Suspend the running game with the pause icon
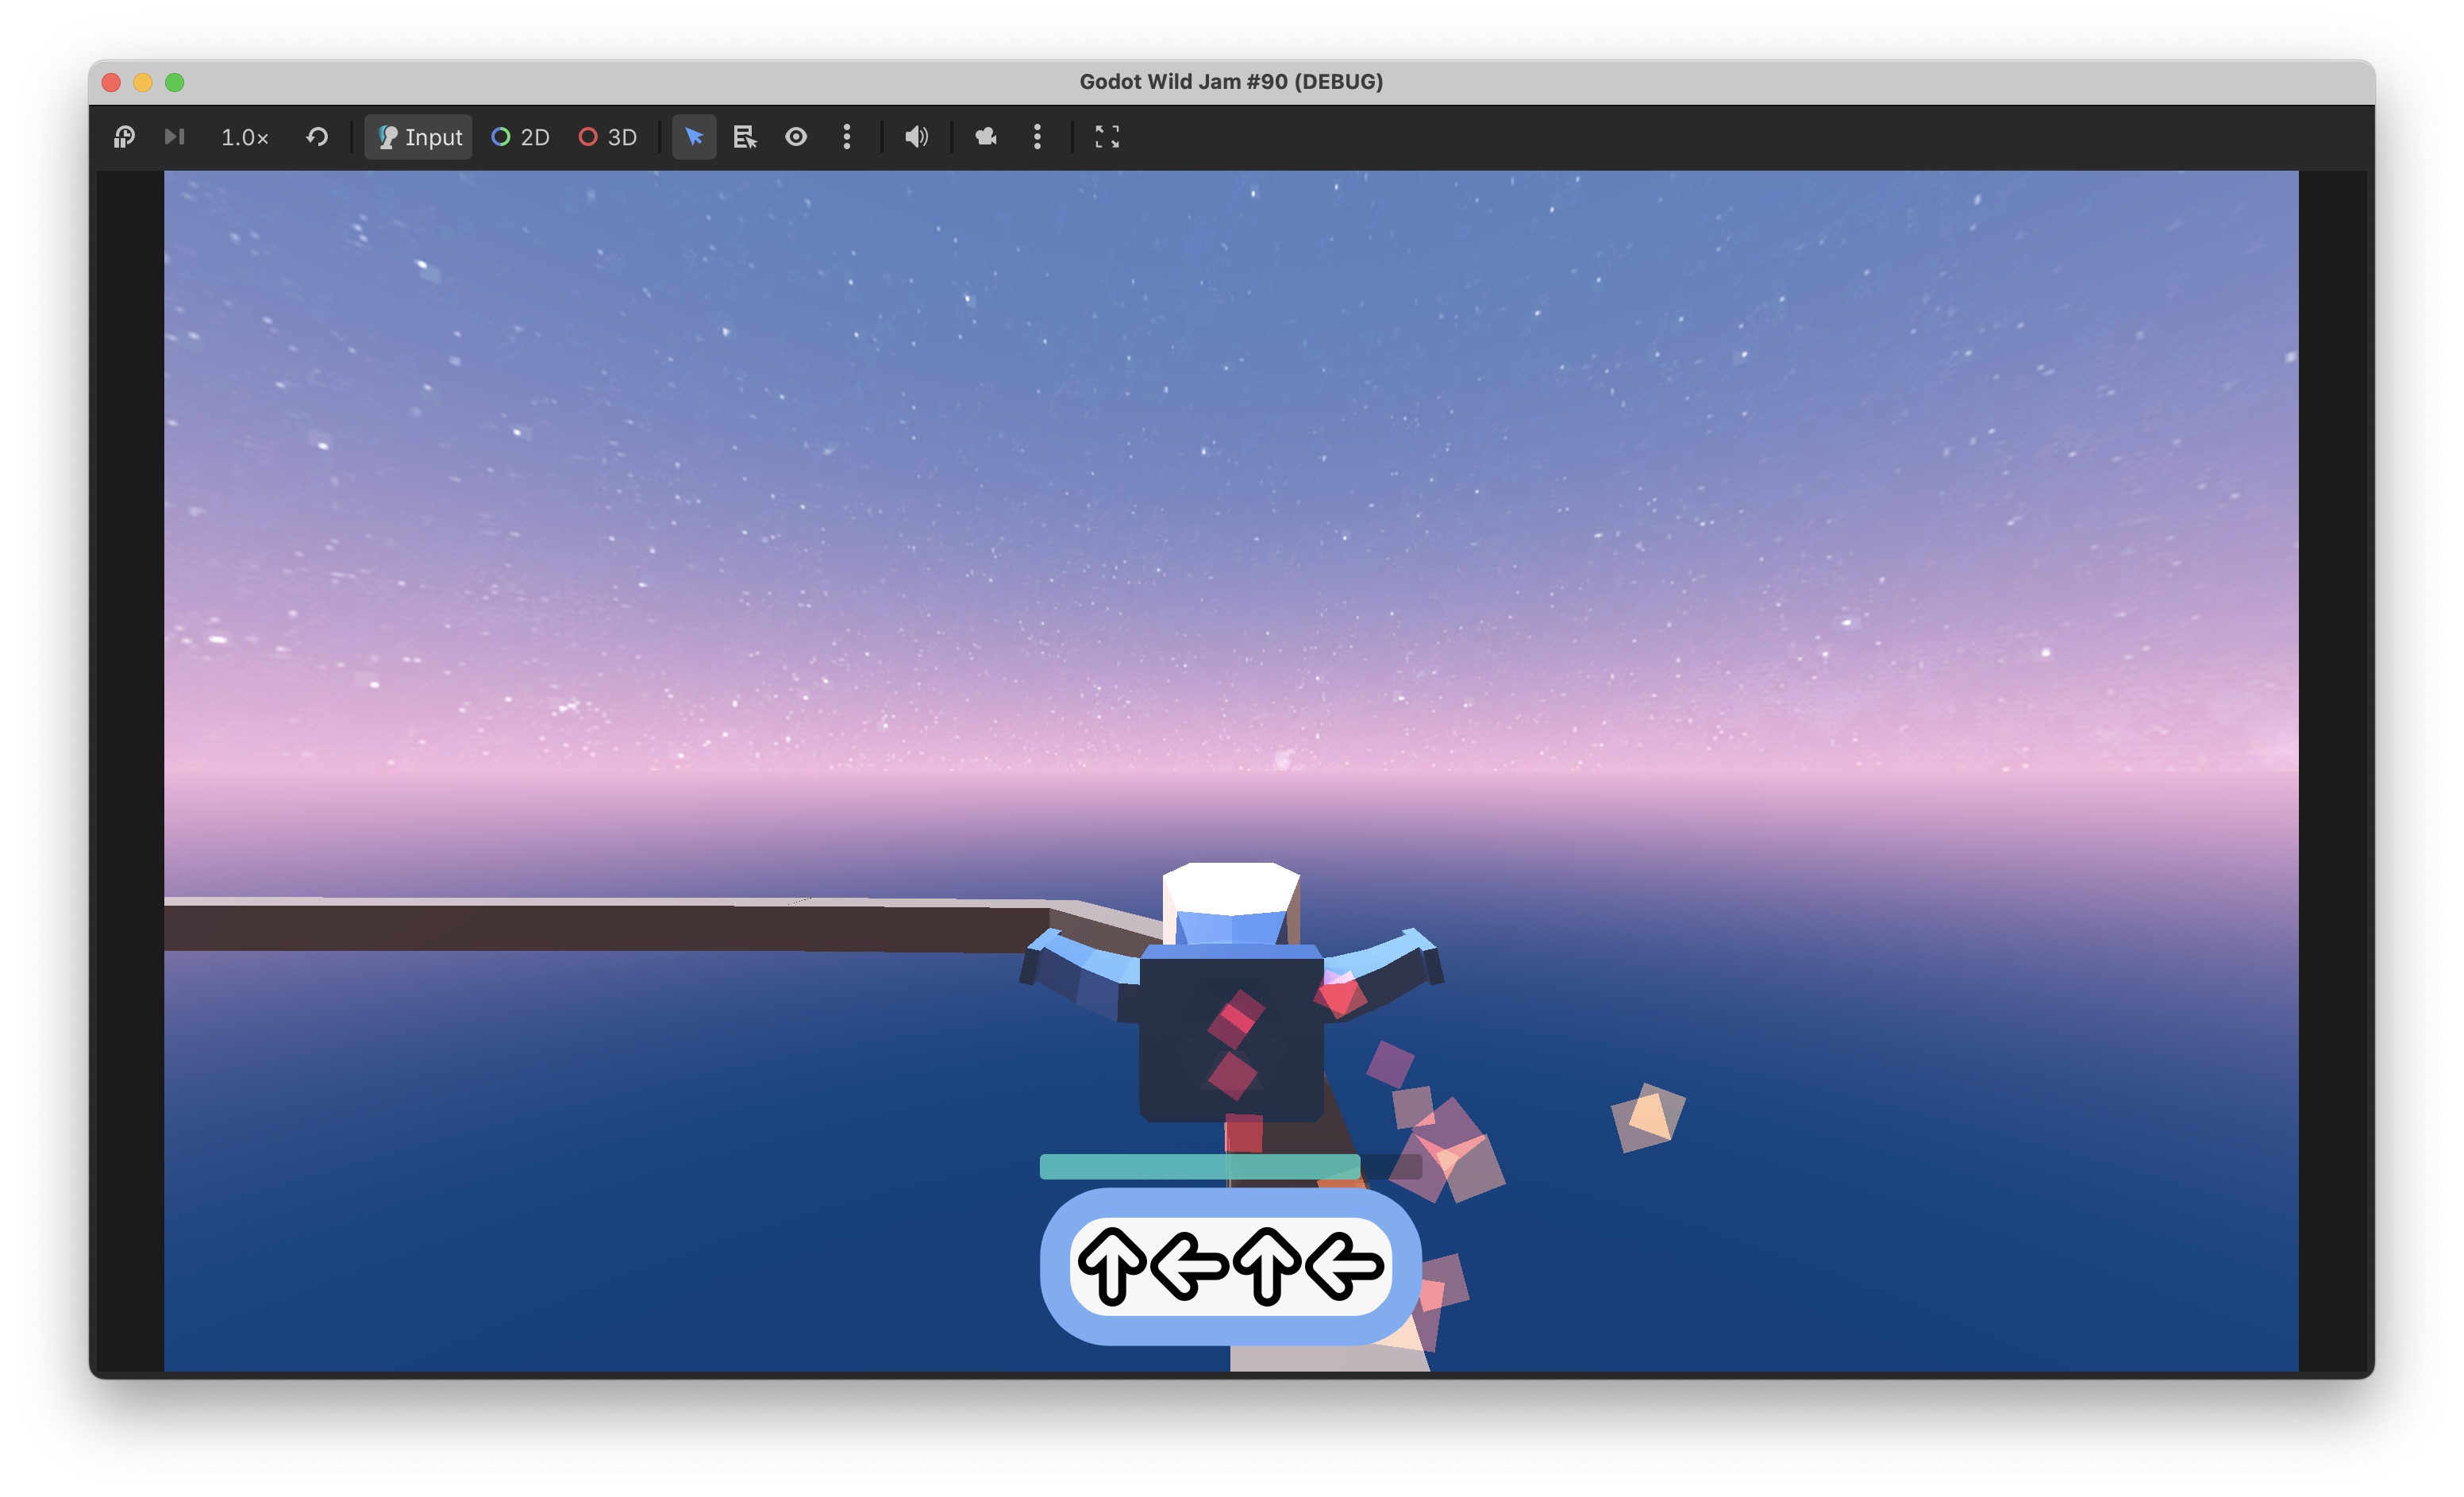The image size is (2464, 1497). (x=124, y=137)
